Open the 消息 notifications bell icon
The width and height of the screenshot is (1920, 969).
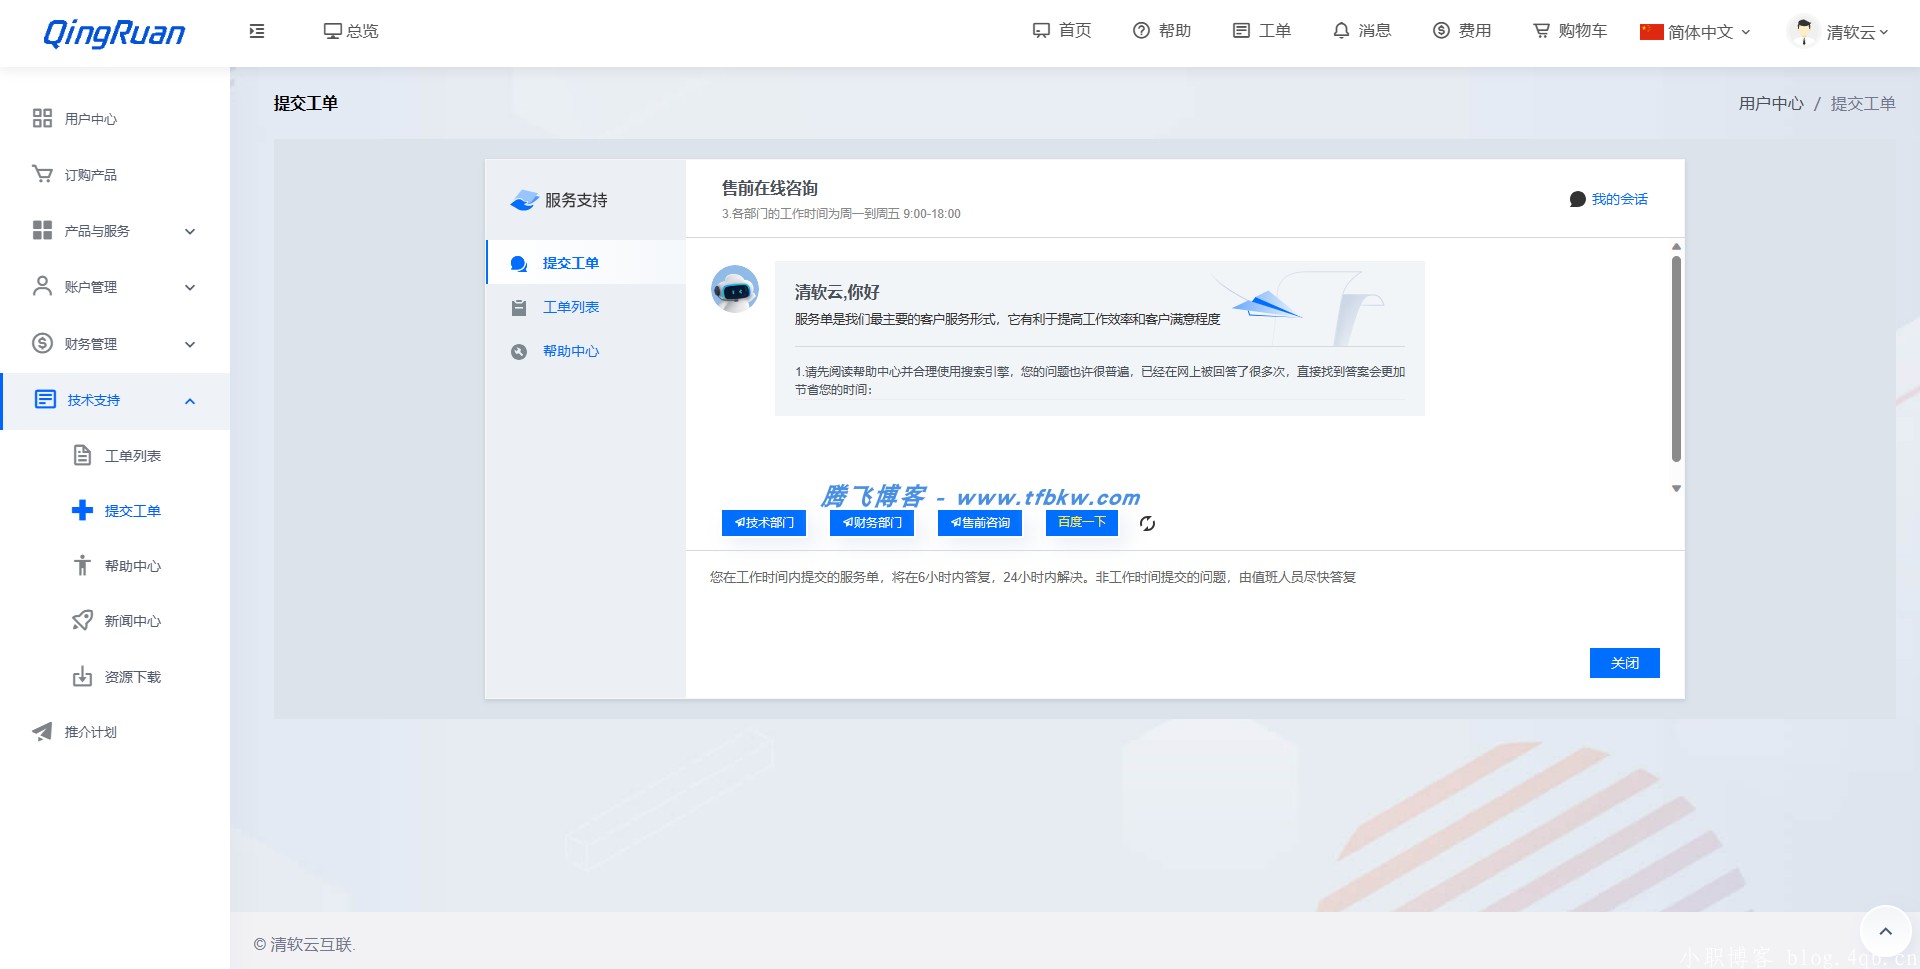pyautogui.click(x=1342, y=31)
